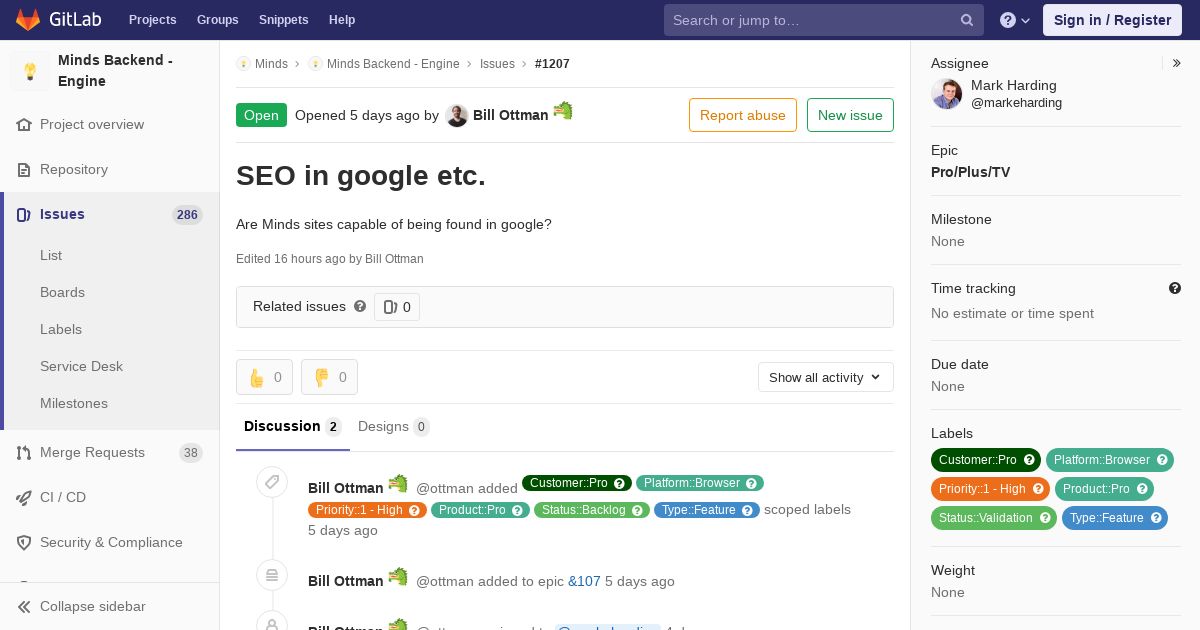The width and height of the screenshot is (1200, 630).
Task: Click the related issues count badge
Action: pyautogui.click(x=397, y=307)
